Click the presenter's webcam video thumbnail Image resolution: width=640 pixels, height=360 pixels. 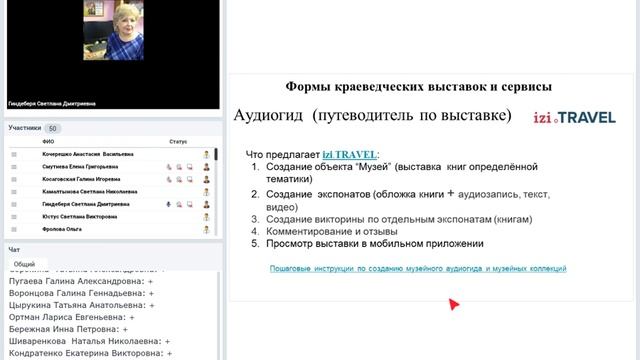(x=113, y=30)
